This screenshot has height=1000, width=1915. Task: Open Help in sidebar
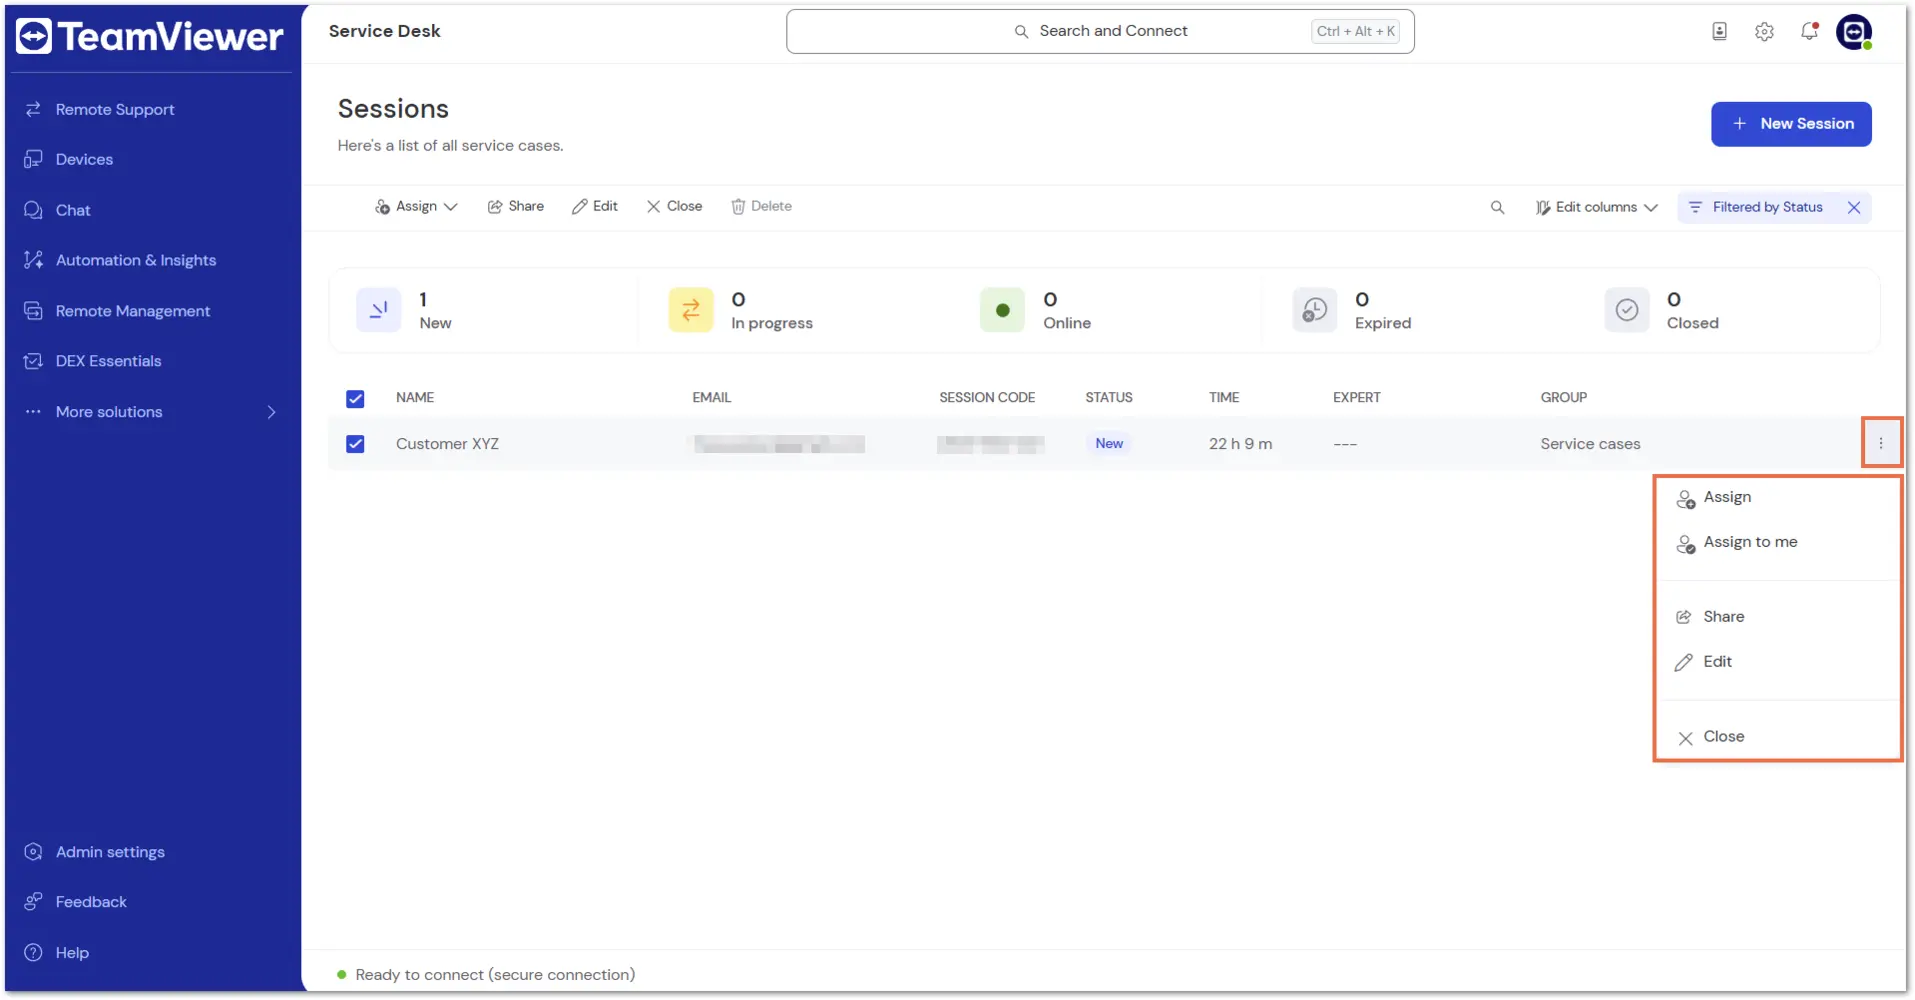pyautogui.click(x=72, y=953)
